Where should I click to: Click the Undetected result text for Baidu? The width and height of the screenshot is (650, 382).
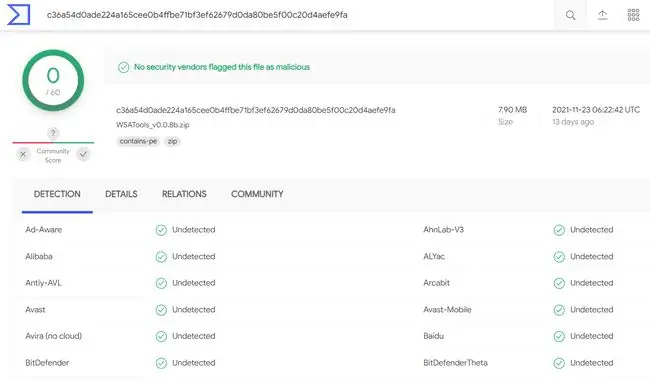pos(592,336)
